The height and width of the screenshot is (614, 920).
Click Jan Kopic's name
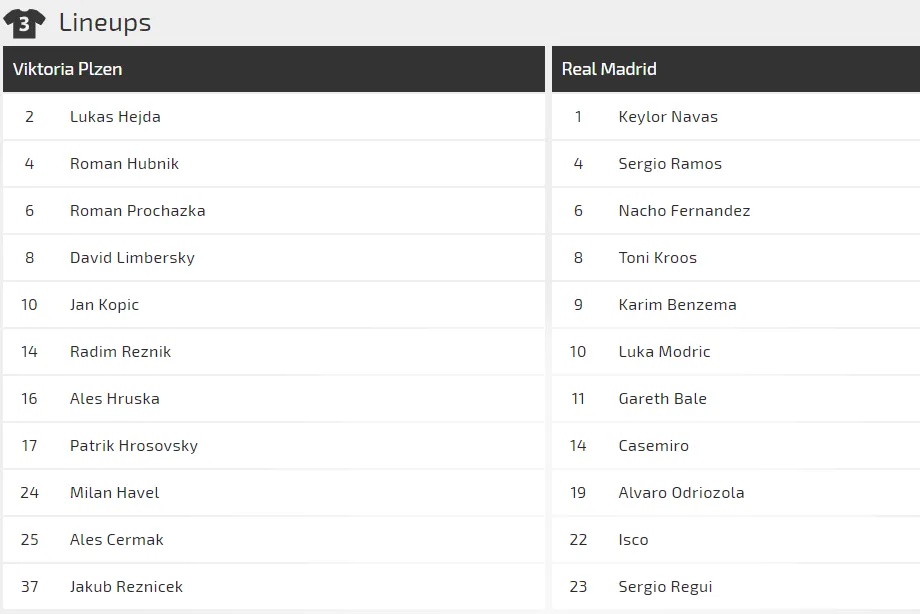click(x=104, y=305)
